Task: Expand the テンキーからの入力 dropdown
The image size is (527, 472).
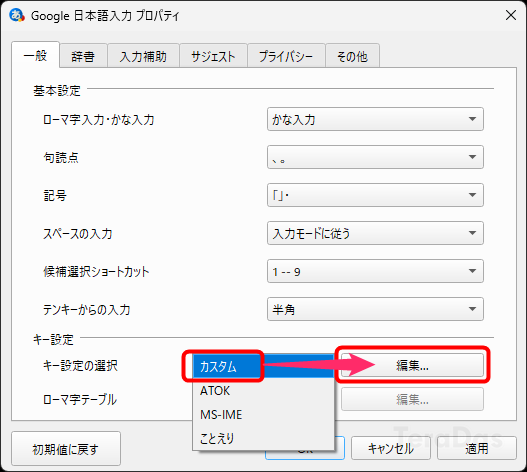Action: pyautogui.click(x=375, y=309)
